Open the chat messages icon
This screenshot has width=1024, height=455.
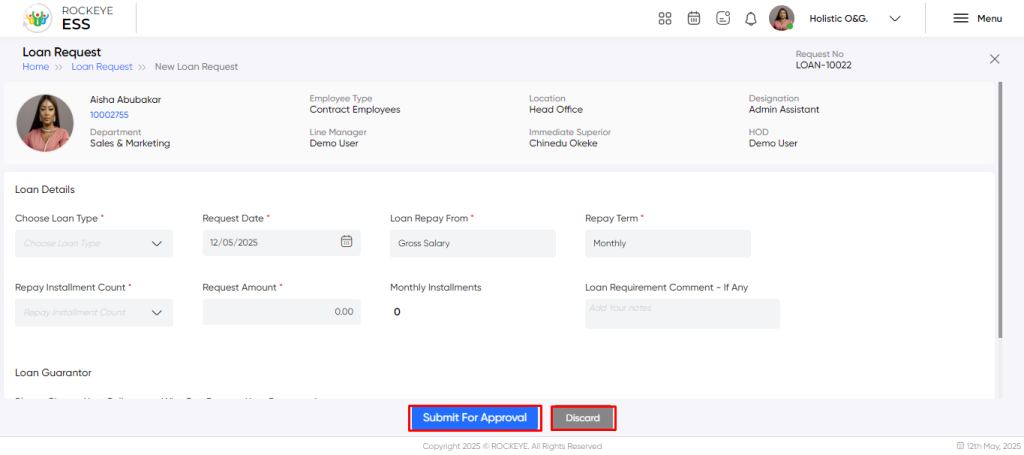coord(723,18)
